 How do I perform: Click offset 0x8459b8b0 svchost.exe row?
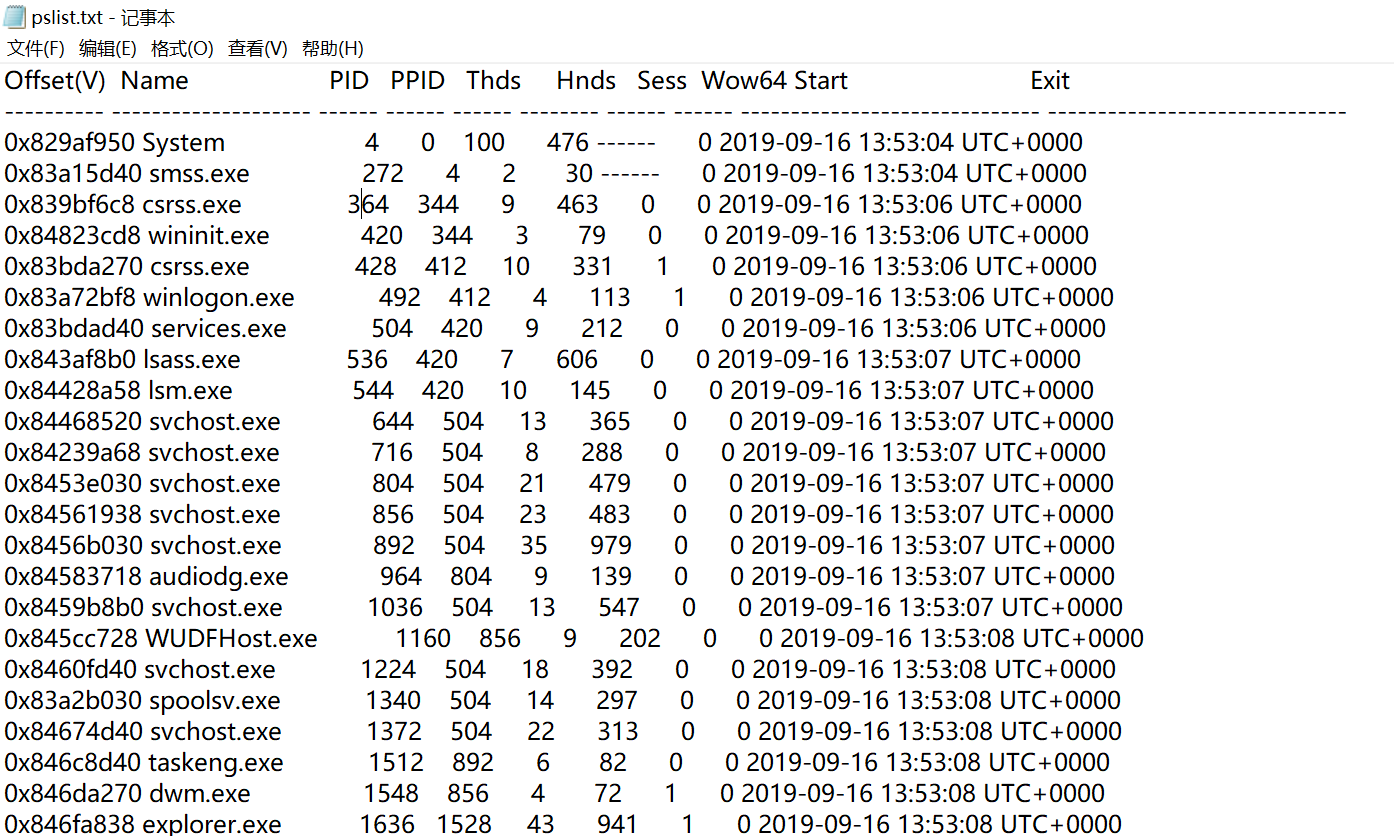(x=564, y=608)
